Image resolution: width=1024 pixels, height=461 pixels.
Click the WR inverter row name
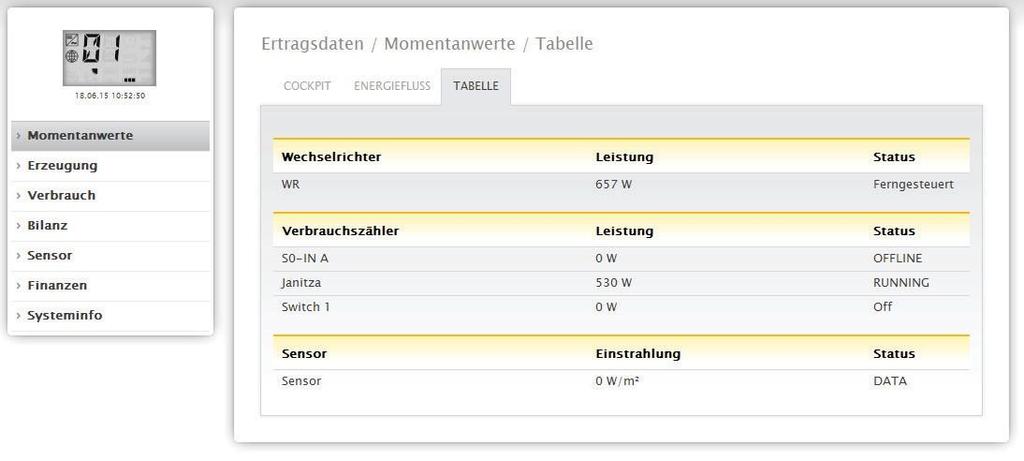(291, 185)
